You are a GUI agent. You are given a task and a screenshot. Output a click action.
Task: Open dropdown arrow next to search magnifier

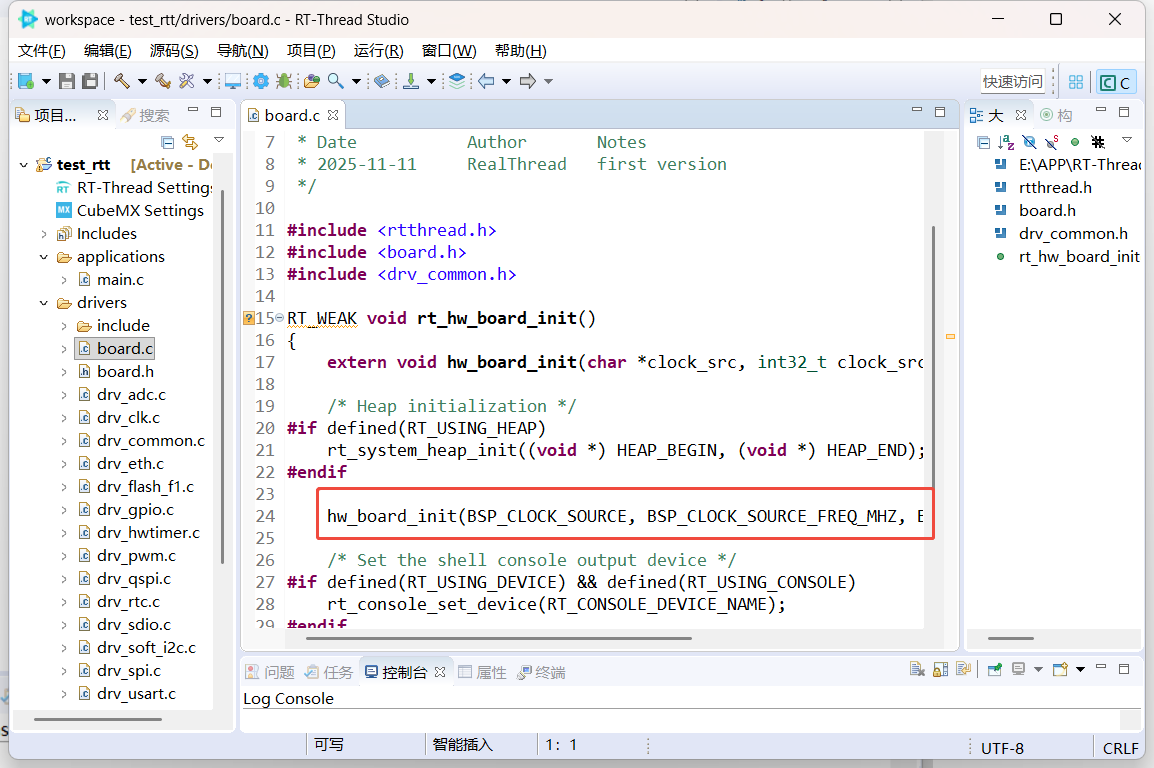pyautogui.click(x=356, y=81)
